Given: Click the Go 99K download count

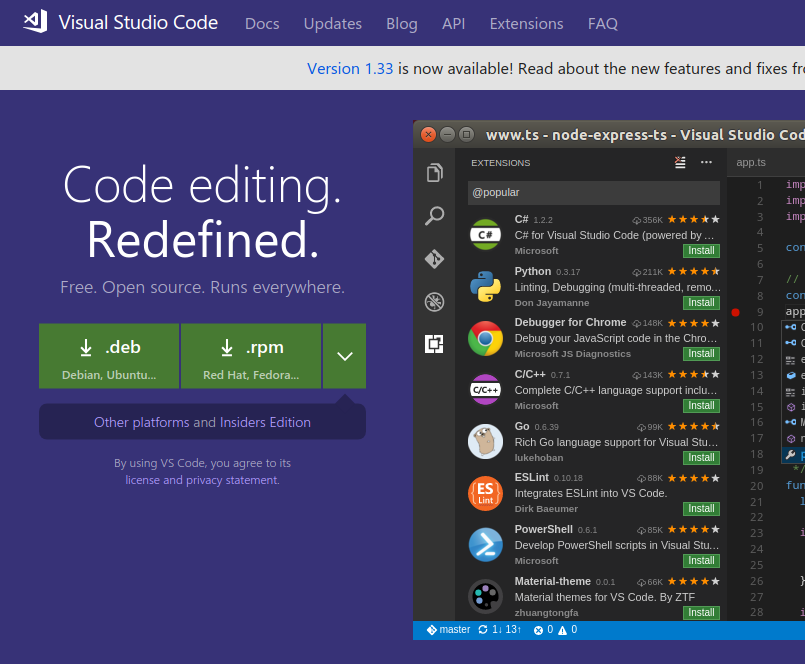Looking at the screenshot, I should pyautogui.click(x=650, y=427).
